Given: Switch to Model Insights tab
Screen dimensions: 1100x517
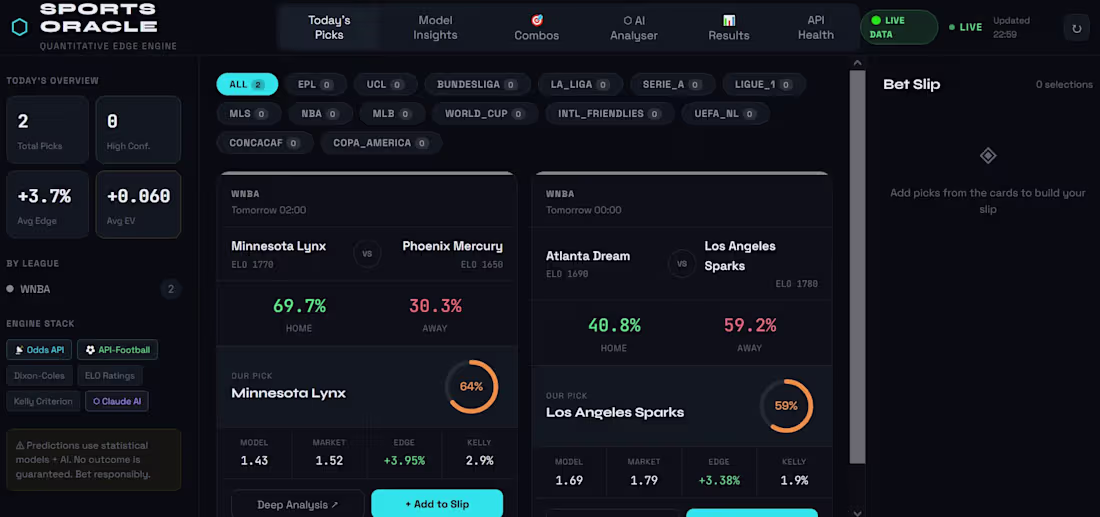Looking at the screenshot, I should click(435, 28).
